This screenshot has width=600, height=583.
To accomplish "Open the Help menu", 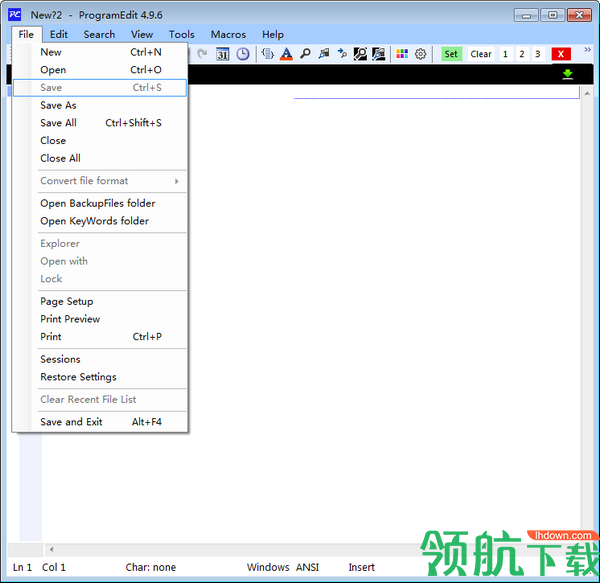I will click(273, 34).
